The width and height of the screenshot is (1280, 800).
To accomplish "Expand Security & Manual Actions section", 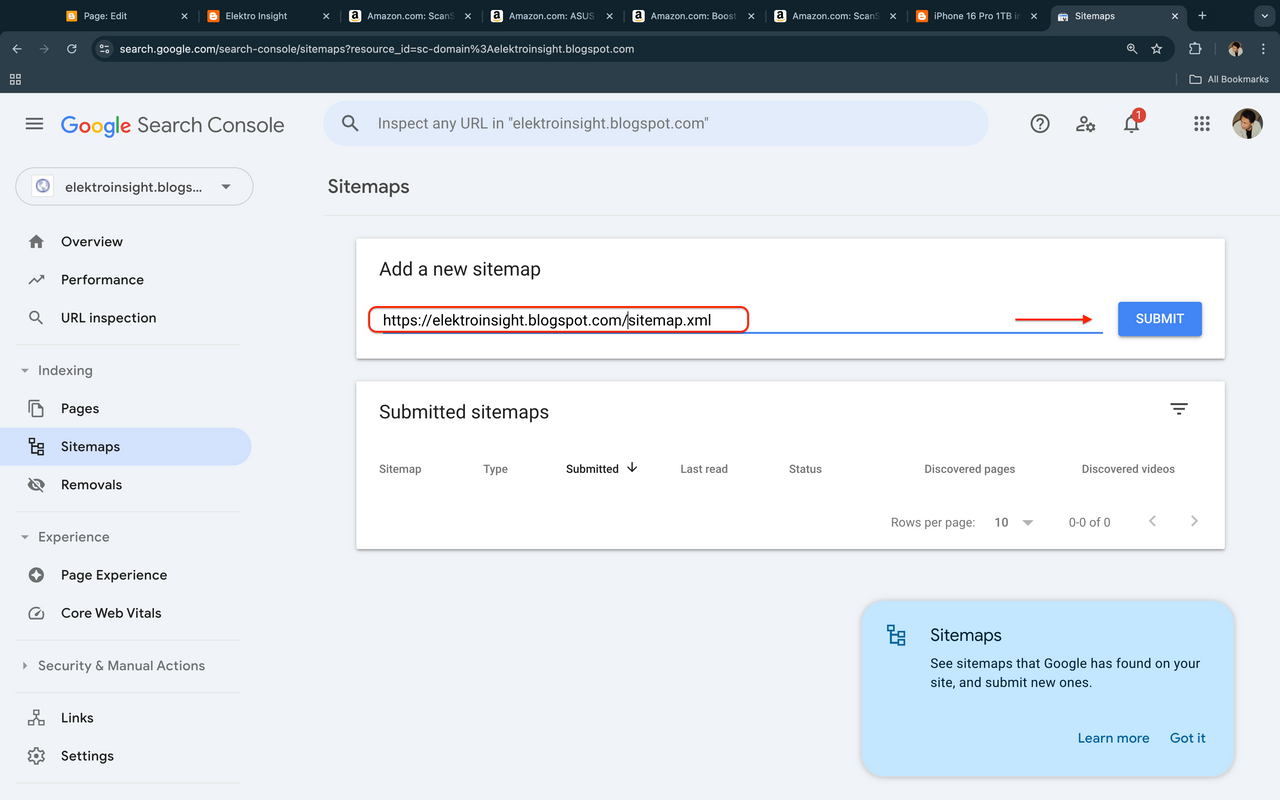I will click(x=25, y=666).
